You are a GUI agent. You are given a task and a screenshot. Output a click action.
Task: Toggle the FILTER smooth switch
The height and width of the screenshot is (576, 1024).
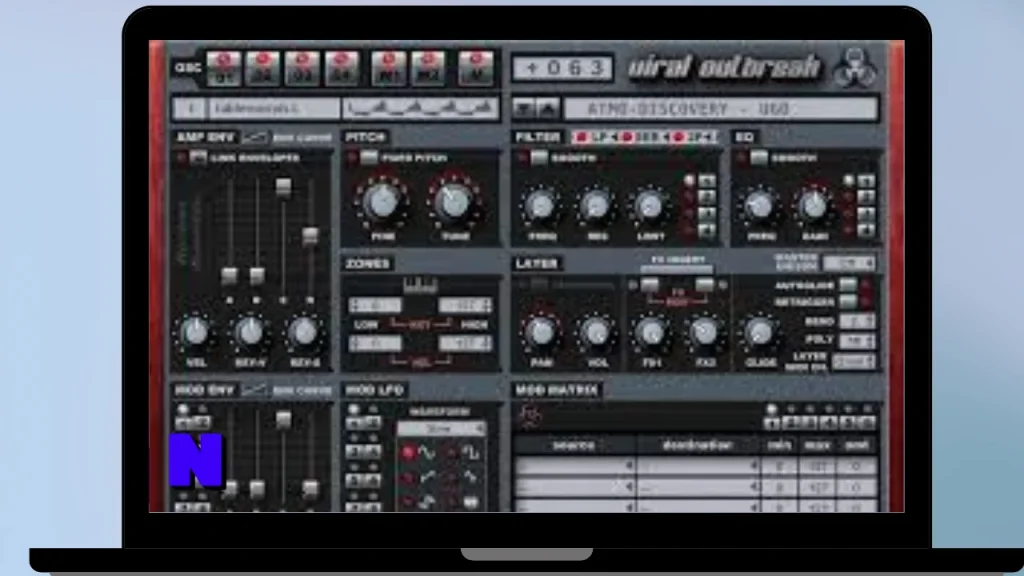point(539,157)
